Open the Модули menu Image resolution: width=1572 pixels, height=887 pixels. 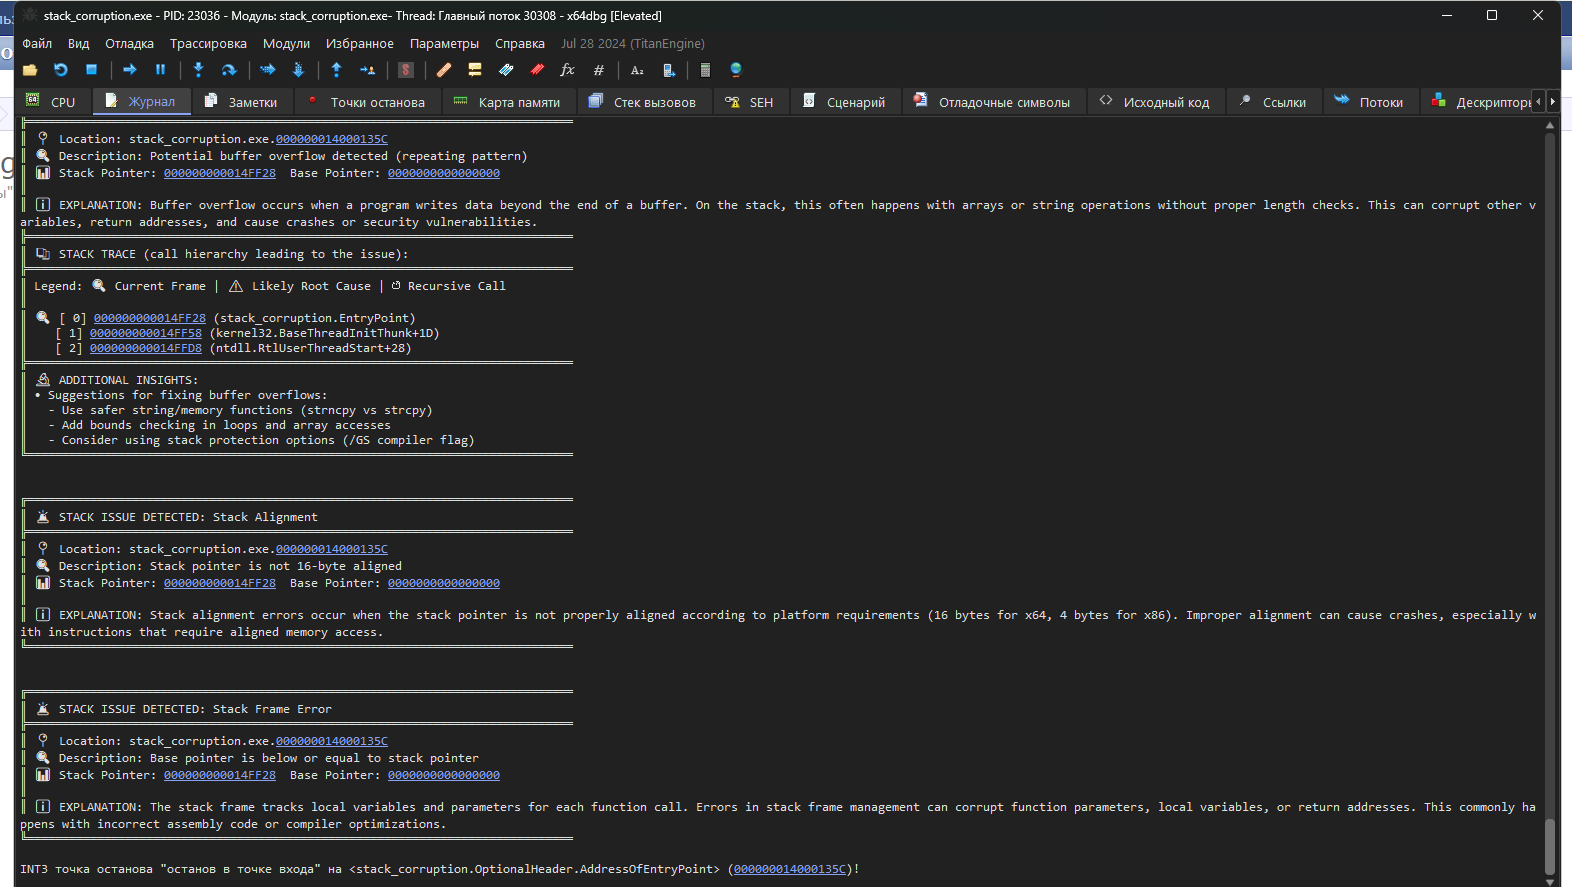[x=286, y=44]
